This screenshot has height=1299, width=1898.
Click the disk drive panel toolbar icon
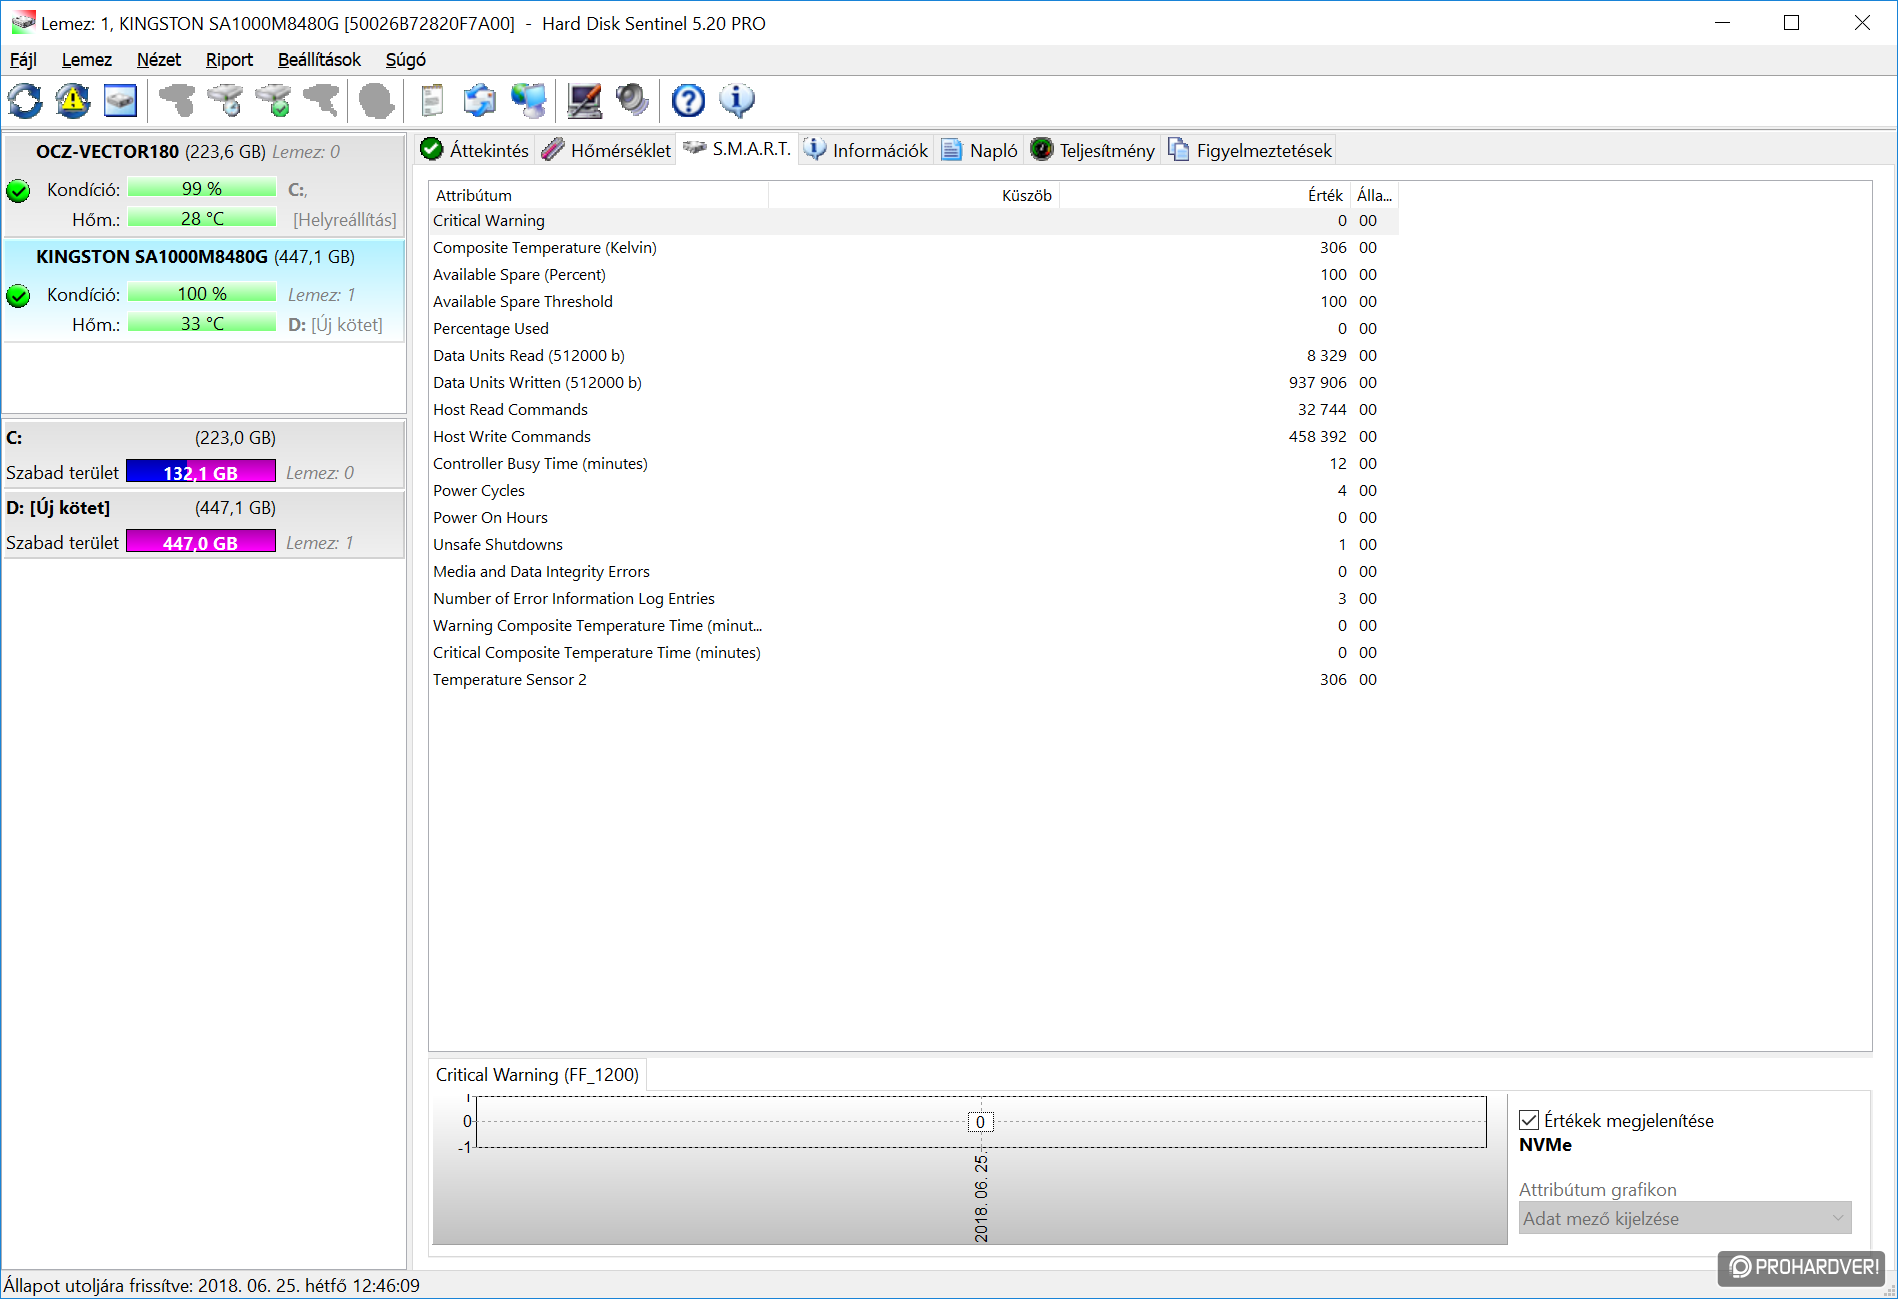coord(120,100)
